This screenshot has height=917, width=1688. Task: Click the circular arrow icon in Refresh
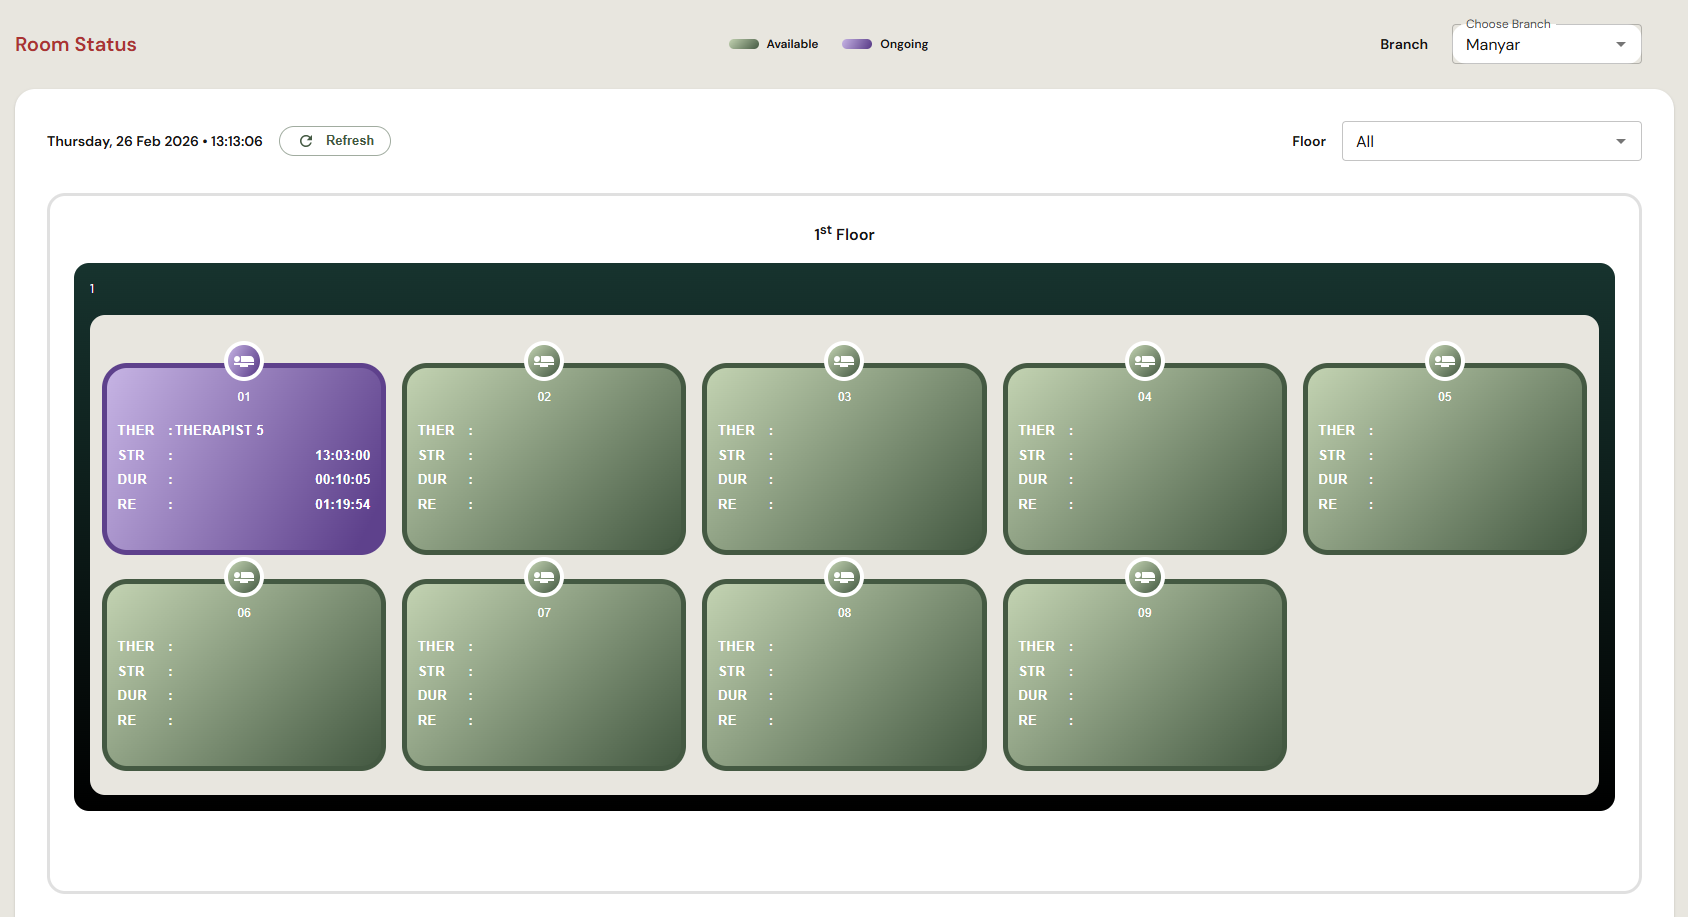[x=306, y=141]
